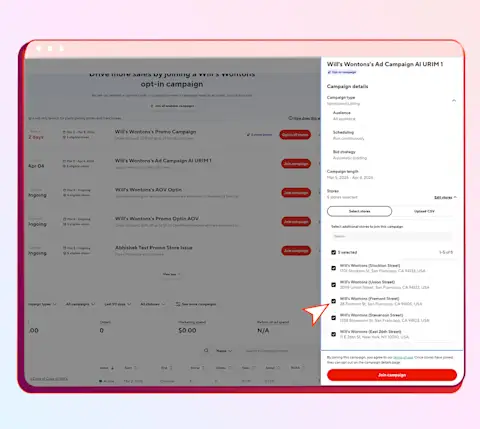This screenshot has width=480, height=429.
Task: Open the Campaign types filter dropdown
Action: click(42, 304)
